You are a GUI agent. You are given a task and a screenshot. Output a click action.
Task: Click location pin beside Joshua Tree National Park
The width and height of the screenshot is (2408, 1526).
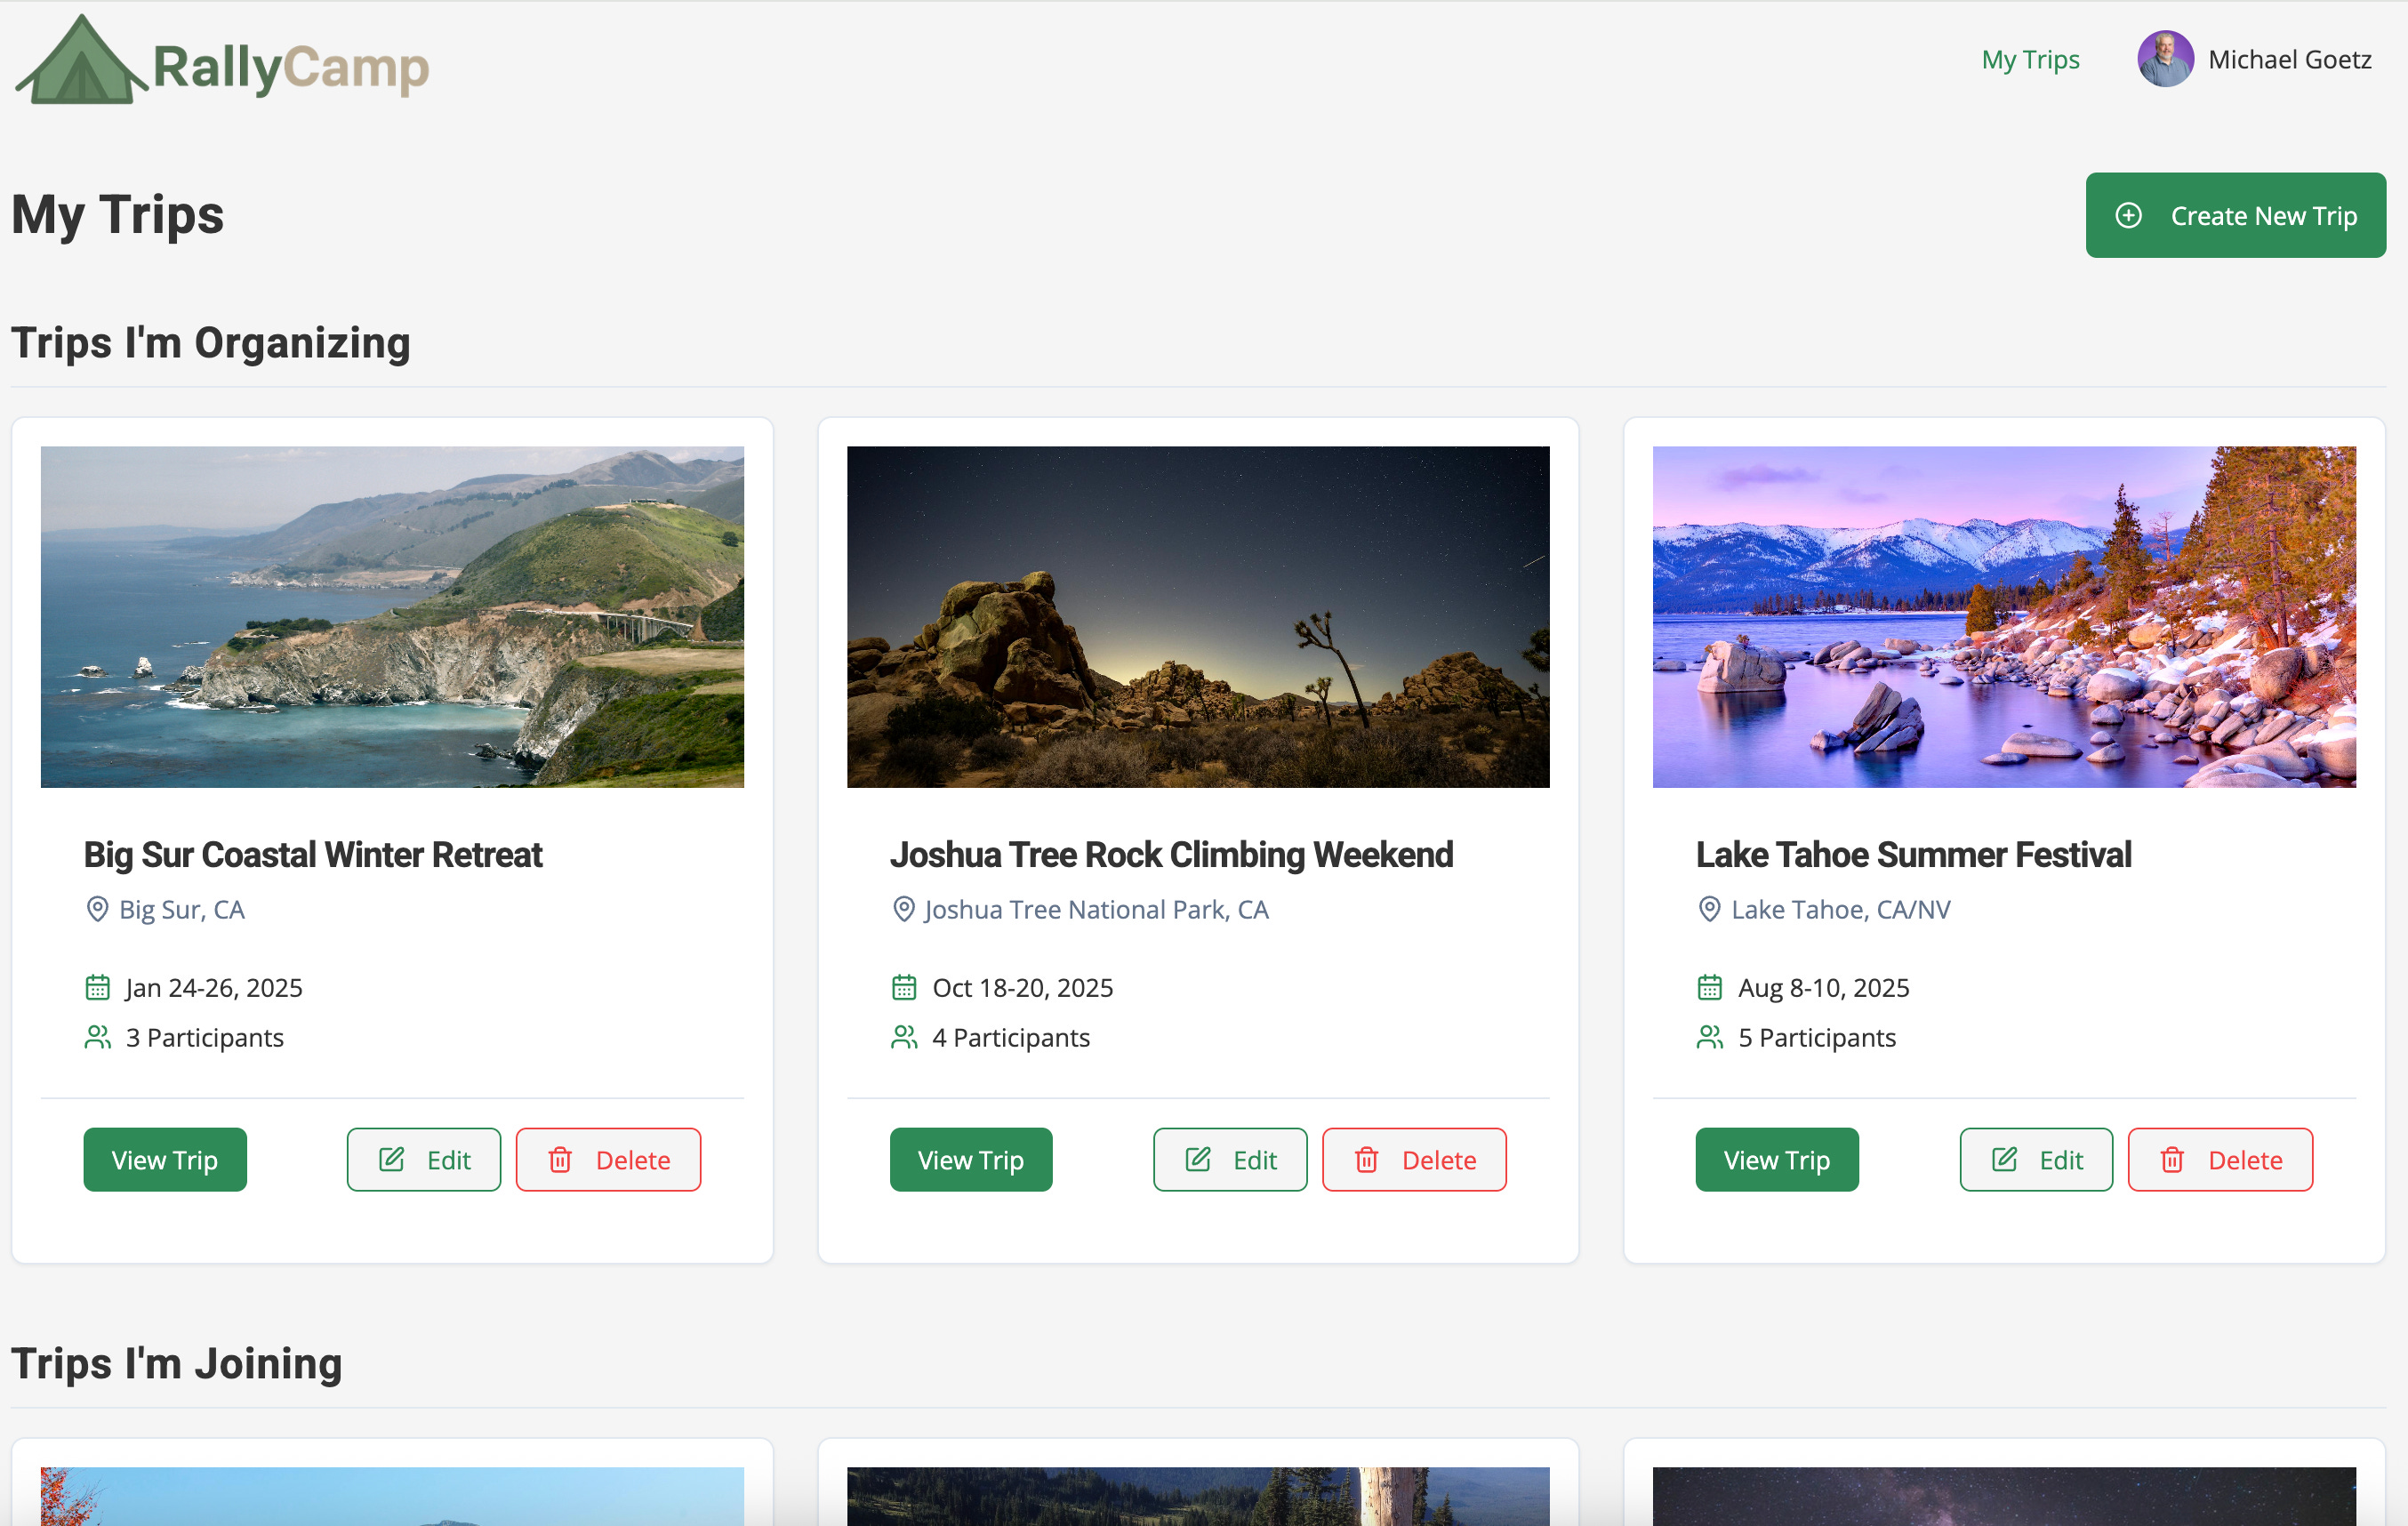(x=904, y=909)
